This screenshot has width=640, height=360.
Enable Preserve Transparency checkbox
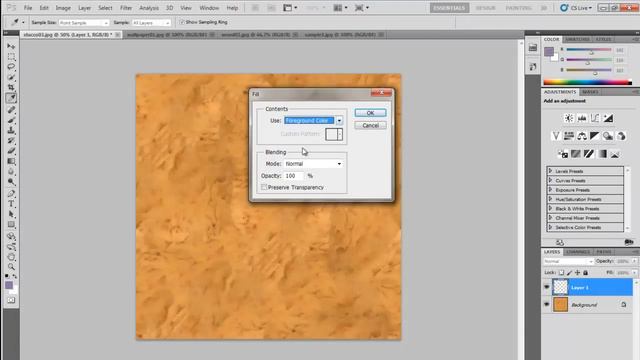tap(264, 187)
